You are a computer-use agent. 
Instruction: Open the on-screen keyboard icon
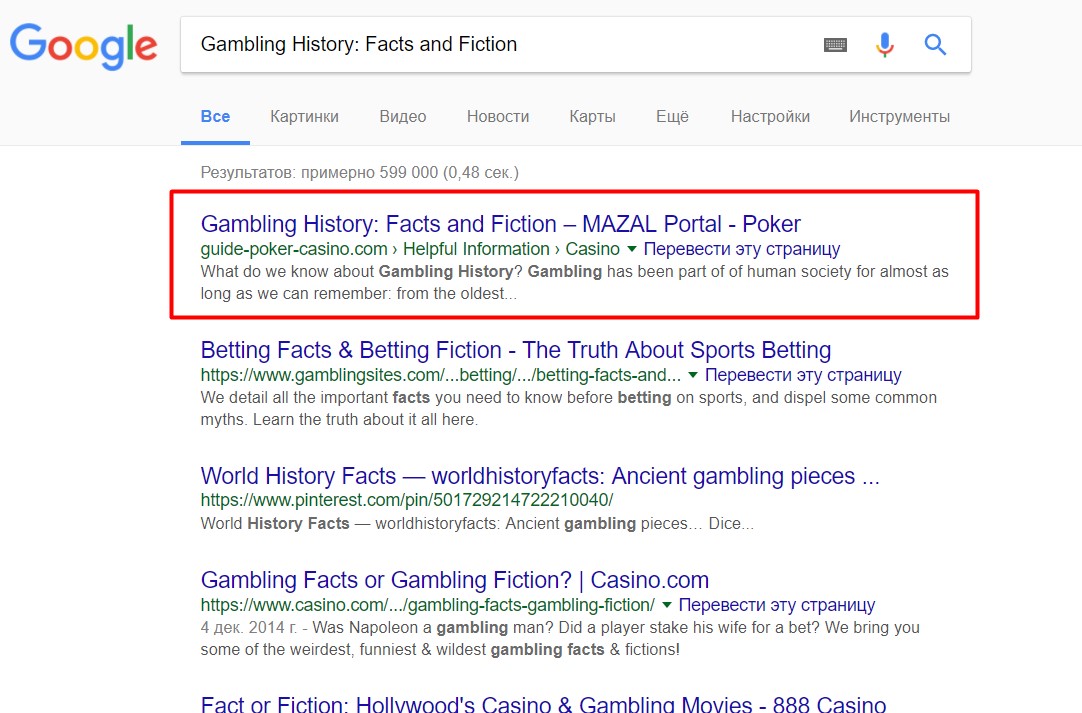coord(835,45)
